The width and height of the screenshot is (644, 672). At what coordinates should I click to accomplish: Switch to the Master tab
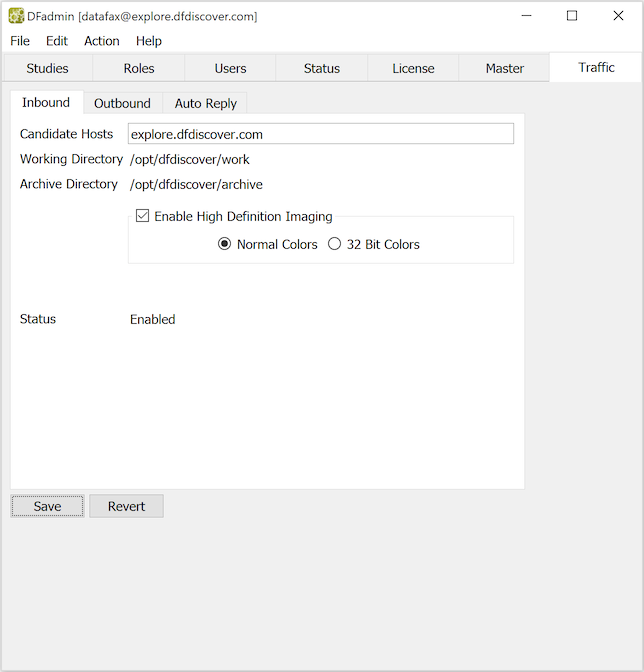[x=505, y=68]
